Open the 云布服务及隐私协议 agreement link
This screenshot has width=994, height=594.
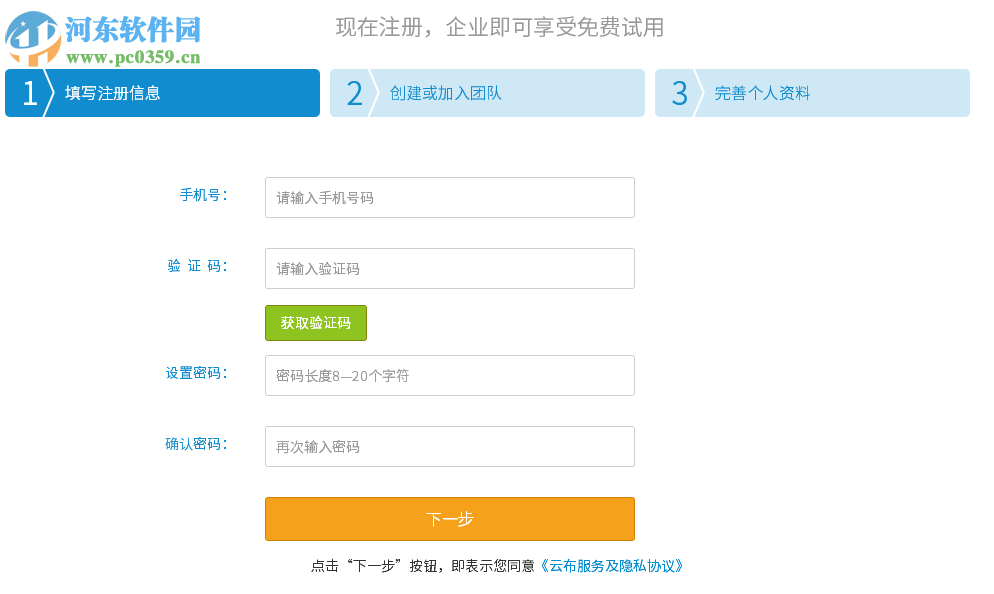pyautogui.click(x=611, y=566)
